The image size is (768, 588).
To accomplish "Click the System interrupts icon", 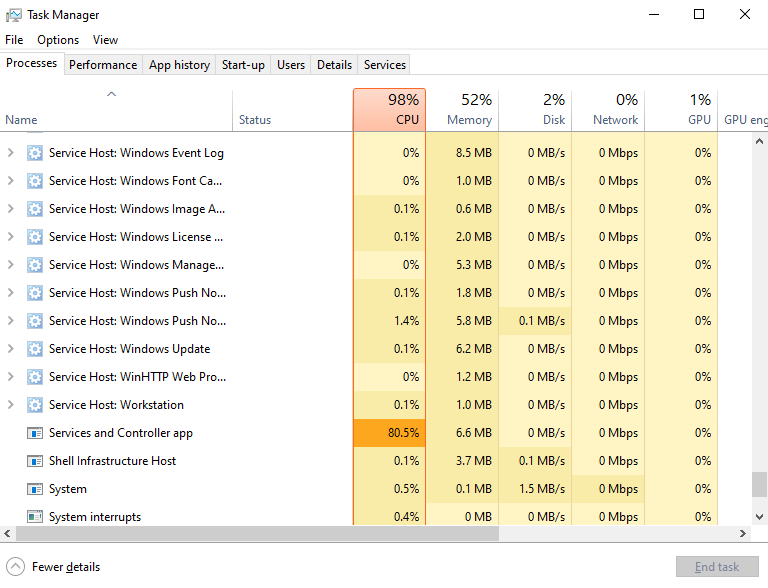I will (34, 516).
